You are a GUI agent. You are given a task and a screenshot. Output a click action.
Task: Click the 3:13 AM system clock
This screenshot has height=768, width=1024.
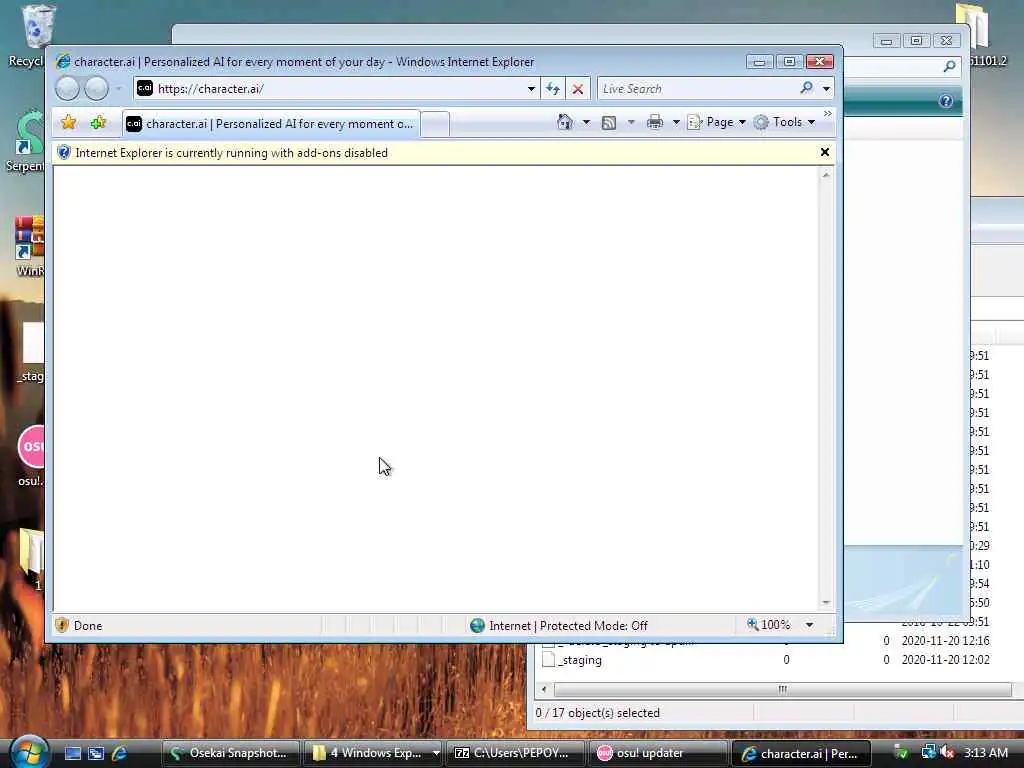pyautogui.click(x=985, y=752)
